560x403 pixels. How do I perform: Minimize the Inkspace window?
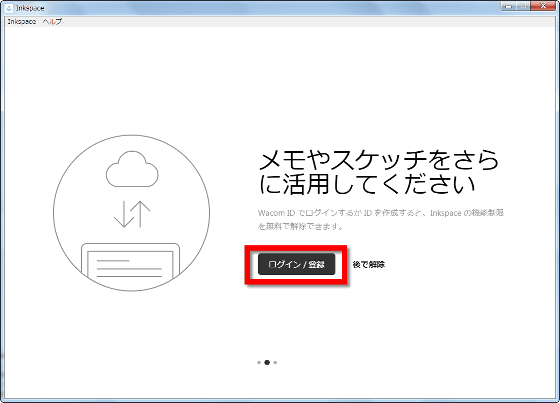coord(509,6)
